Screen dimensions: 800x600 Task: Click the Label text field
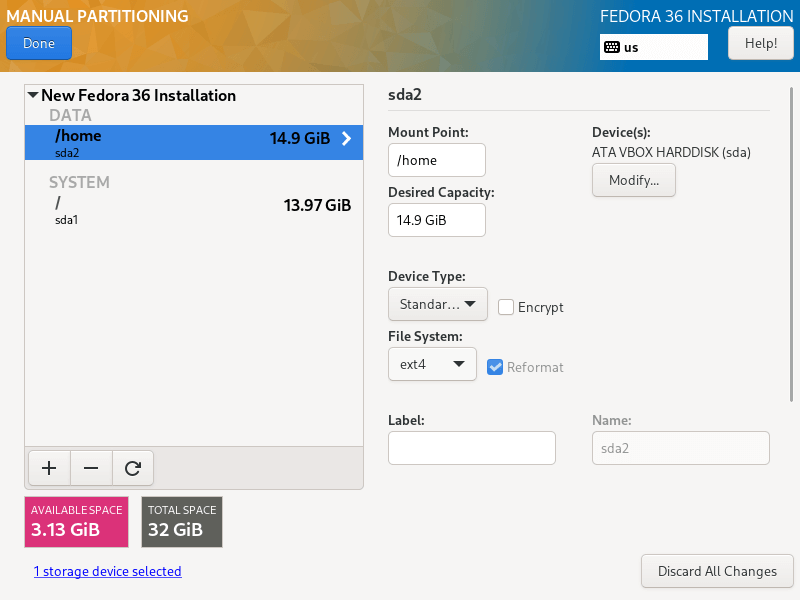pyautogui.click(x=471, y=448)
